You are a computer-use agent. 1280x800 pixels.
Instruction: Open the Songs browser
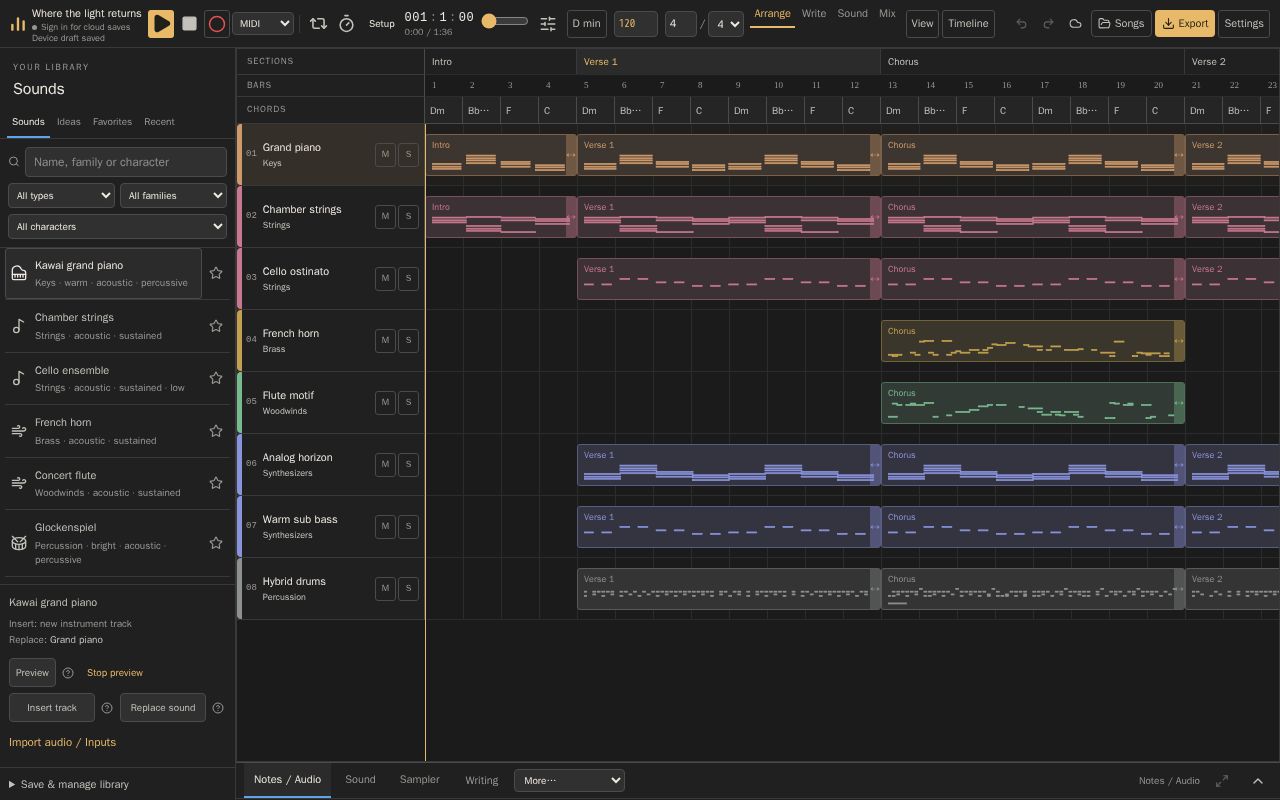[x=1121, y=23]
